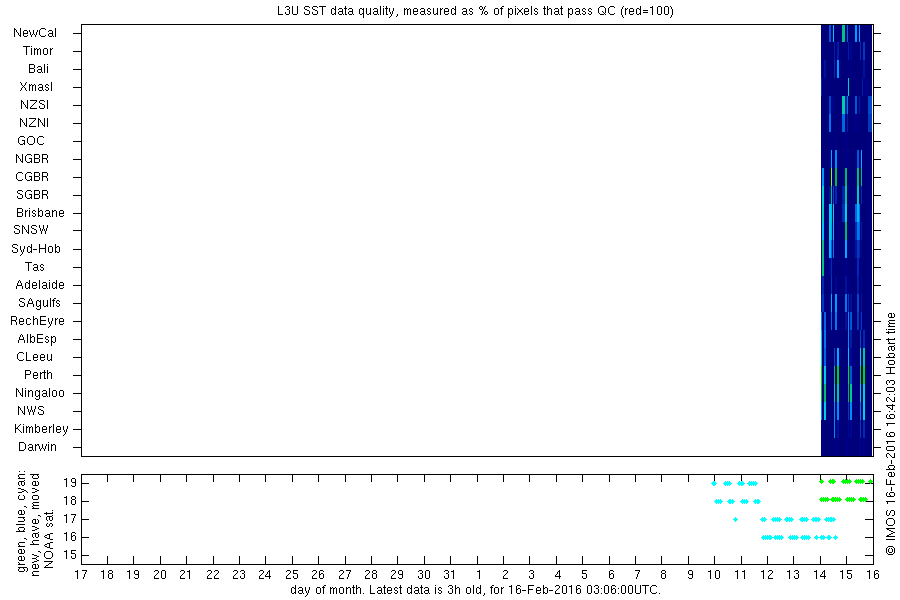The height and width of the screenshot is (600, 900).
Task: Select the RechEyre row label
Action: 37,320
